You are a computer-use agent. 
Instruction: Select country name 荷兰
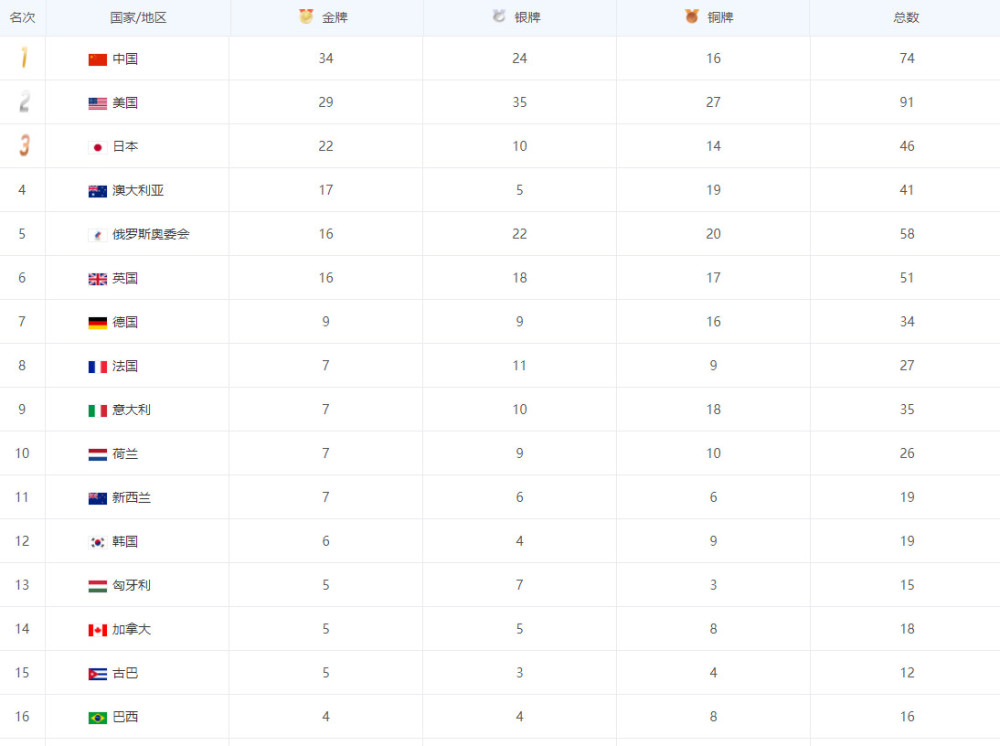point(125,454)
